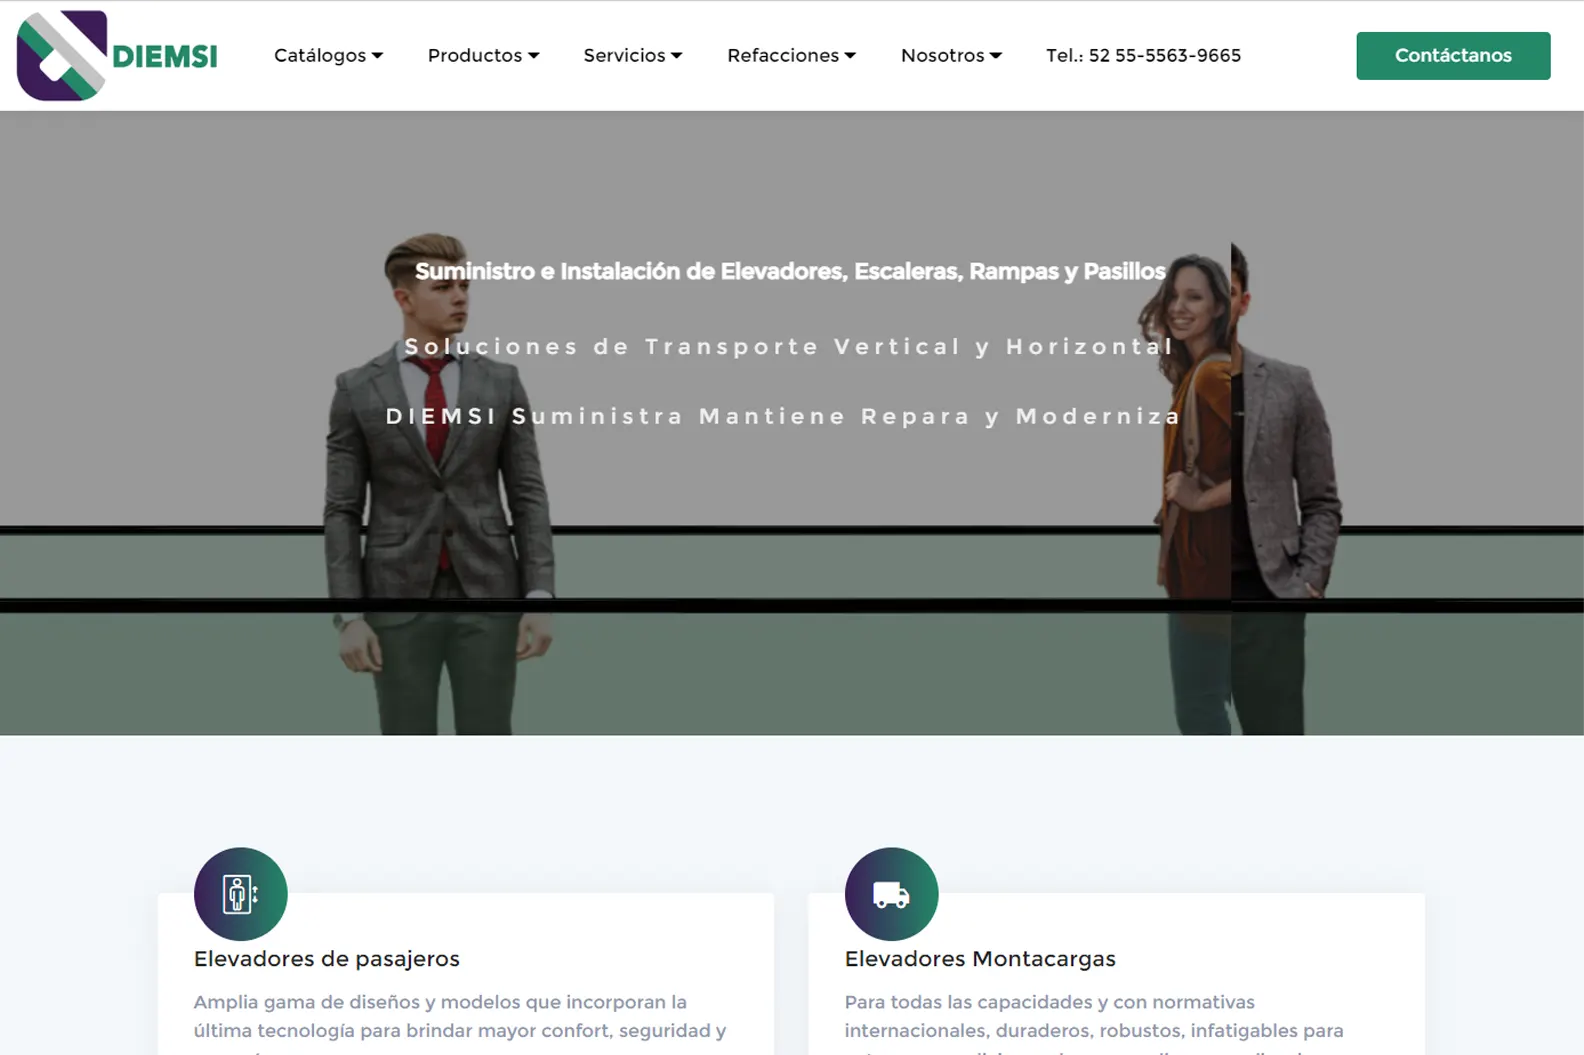Screen dimensions: 1584x1055
Task: Open the Servicios menu
Action: pyautogui.click(x=633, y=55)
